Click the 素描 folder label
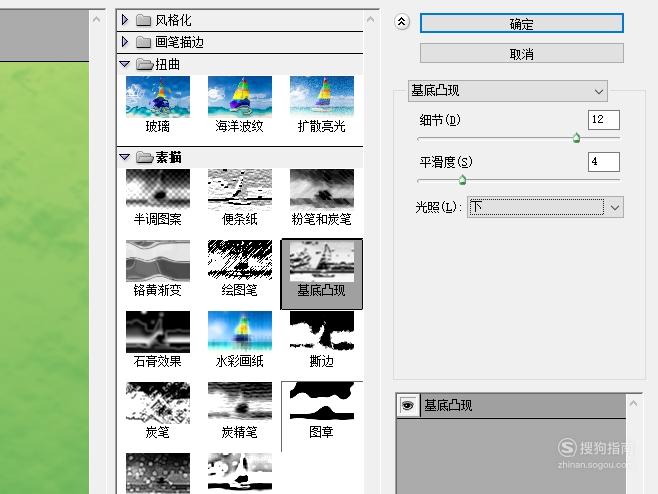Image resolution: width=658 pixels, height=494 pixels. click(168, 157)
